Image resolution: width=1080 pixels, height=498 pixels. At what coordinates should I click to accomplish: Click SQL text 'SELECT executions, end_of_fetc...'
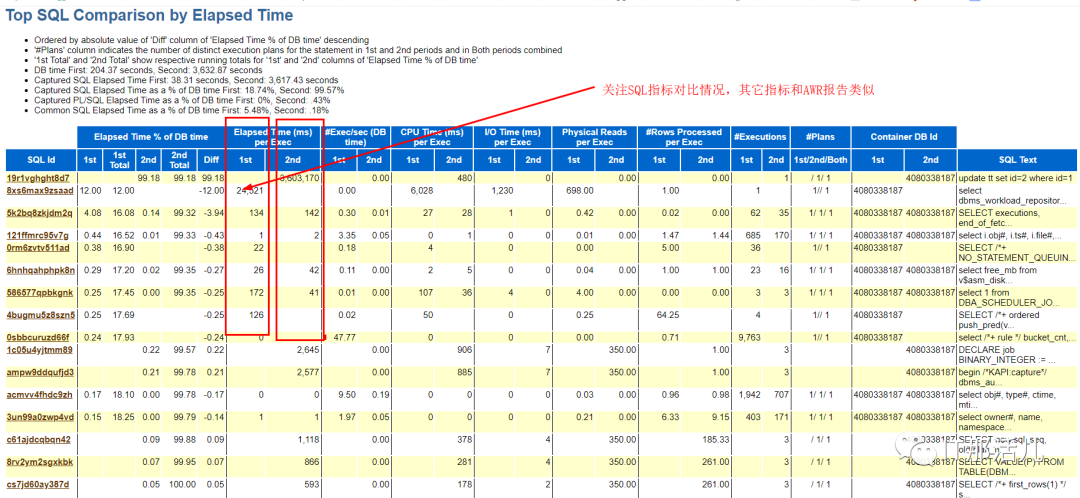coord(1001,218)
